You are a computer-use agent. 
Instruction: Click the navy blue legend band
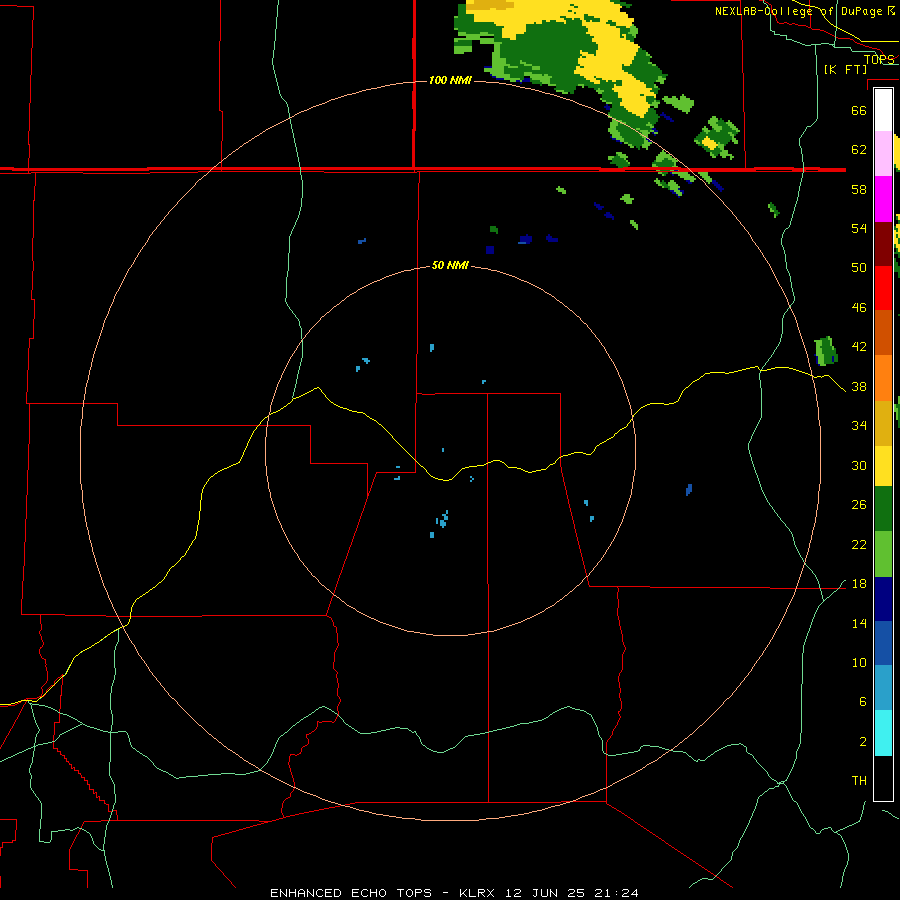pos(883,599)
